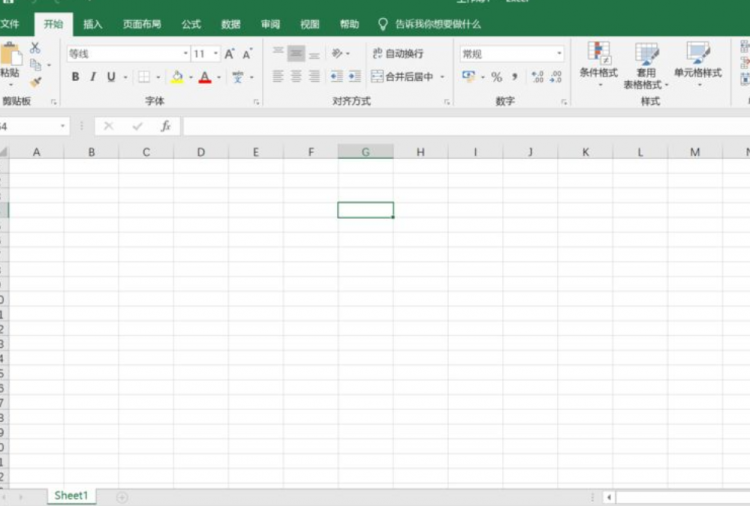Apply comma style icon
The image size is (750, 506).
(x=515, y=77)
